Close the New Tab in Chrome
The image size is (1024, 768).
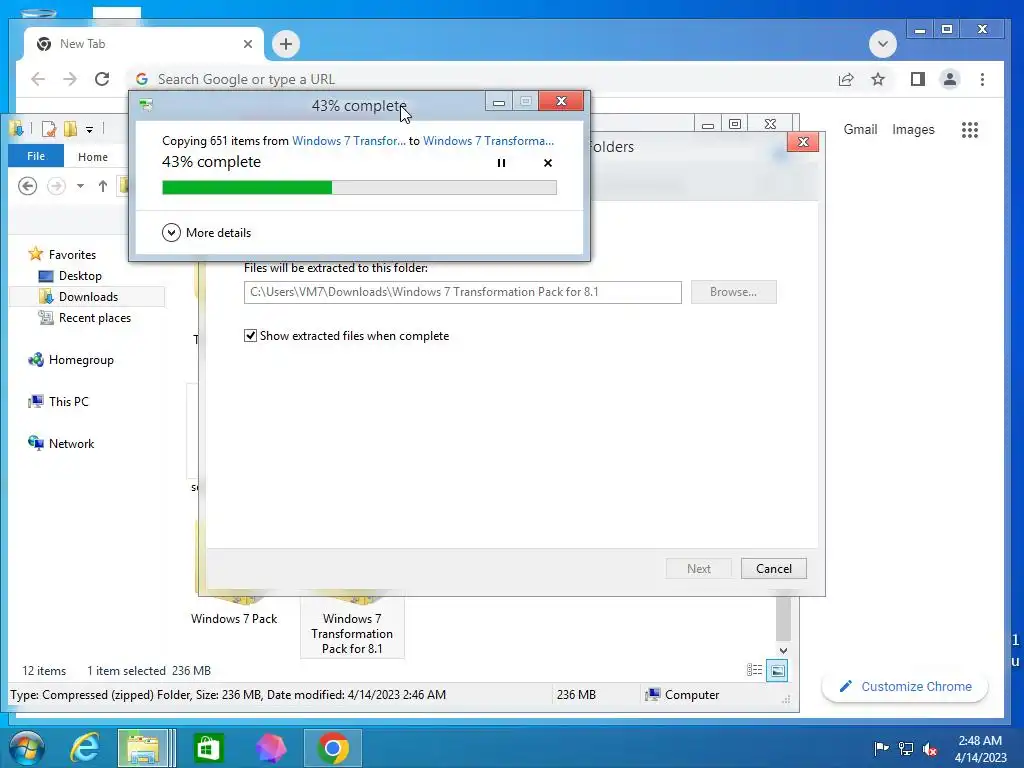pos(248,44)
